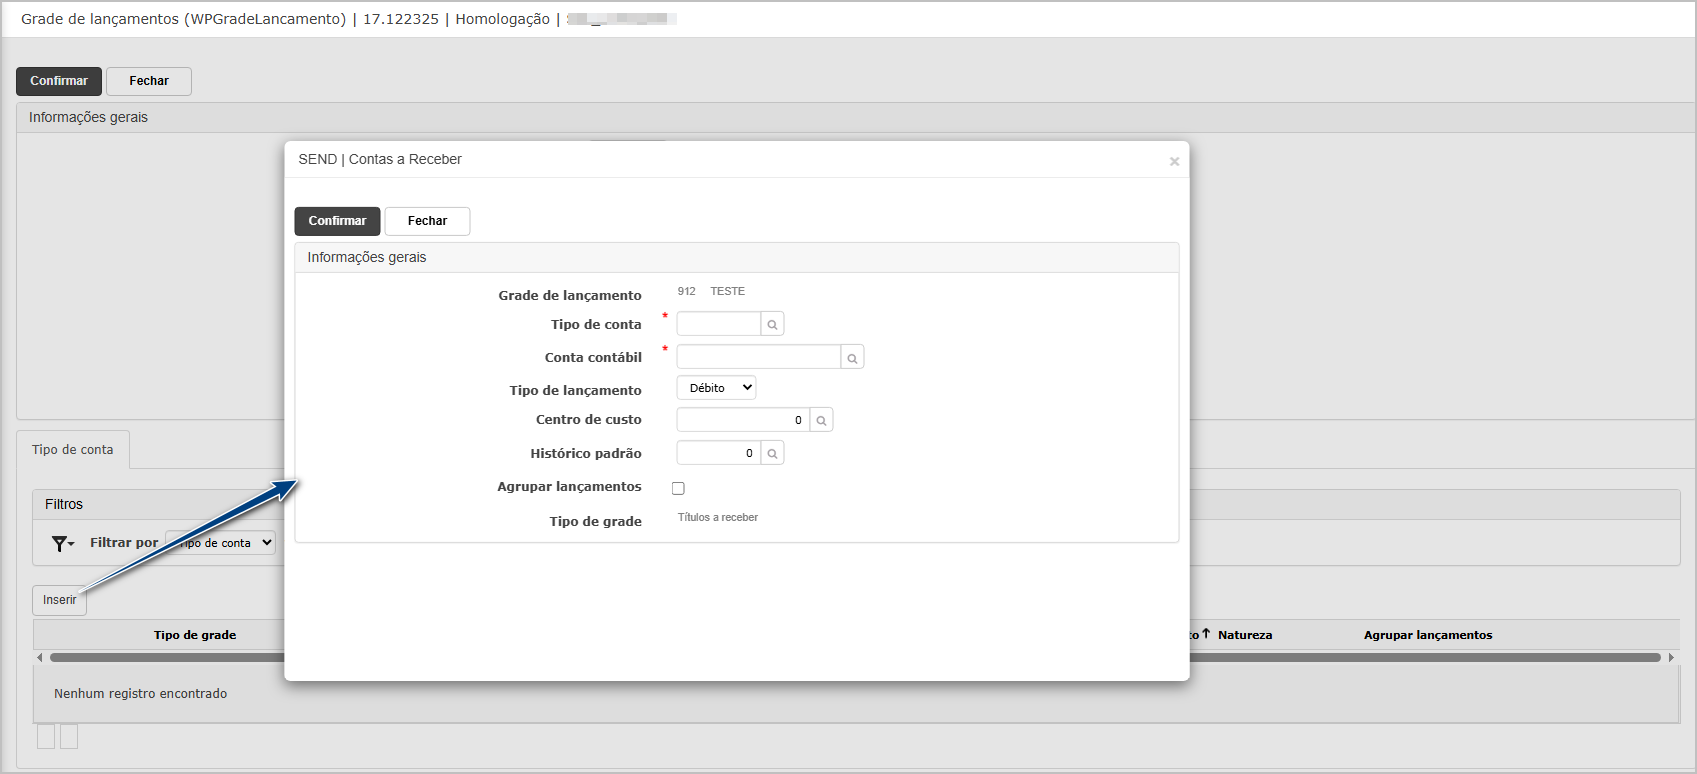Switch to the Tipo de conta tab
This screenshot has width=1697, height=774.
coord(73,450)
